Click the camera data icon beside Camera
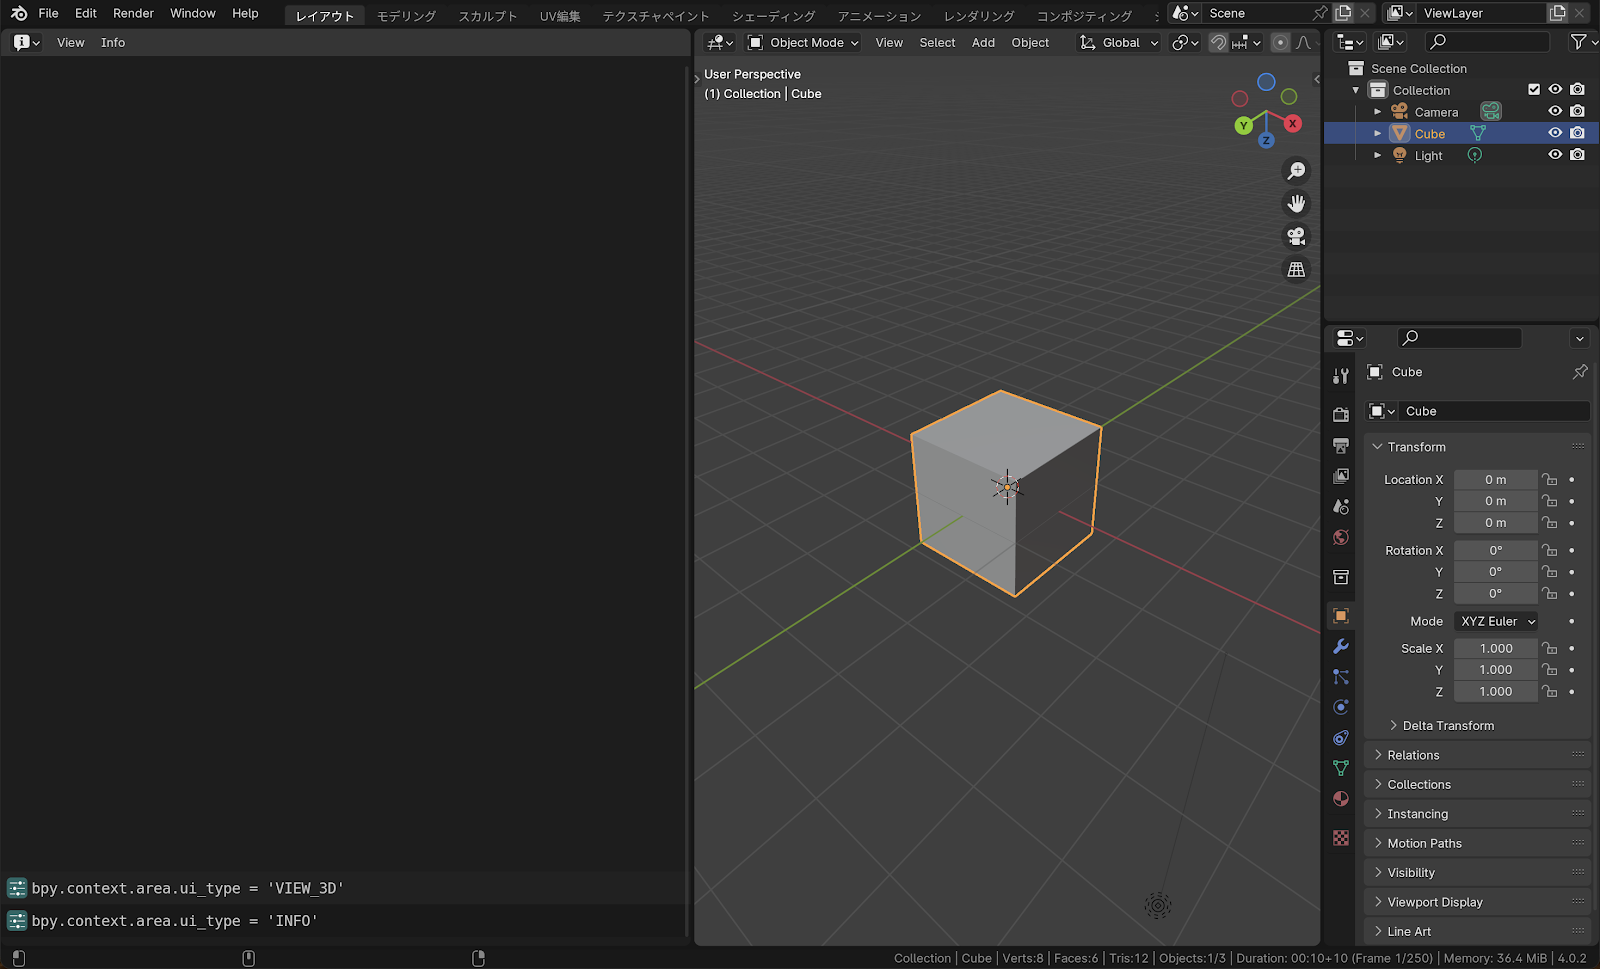Screen dimensions: 1600x969 click(1491, 112)
